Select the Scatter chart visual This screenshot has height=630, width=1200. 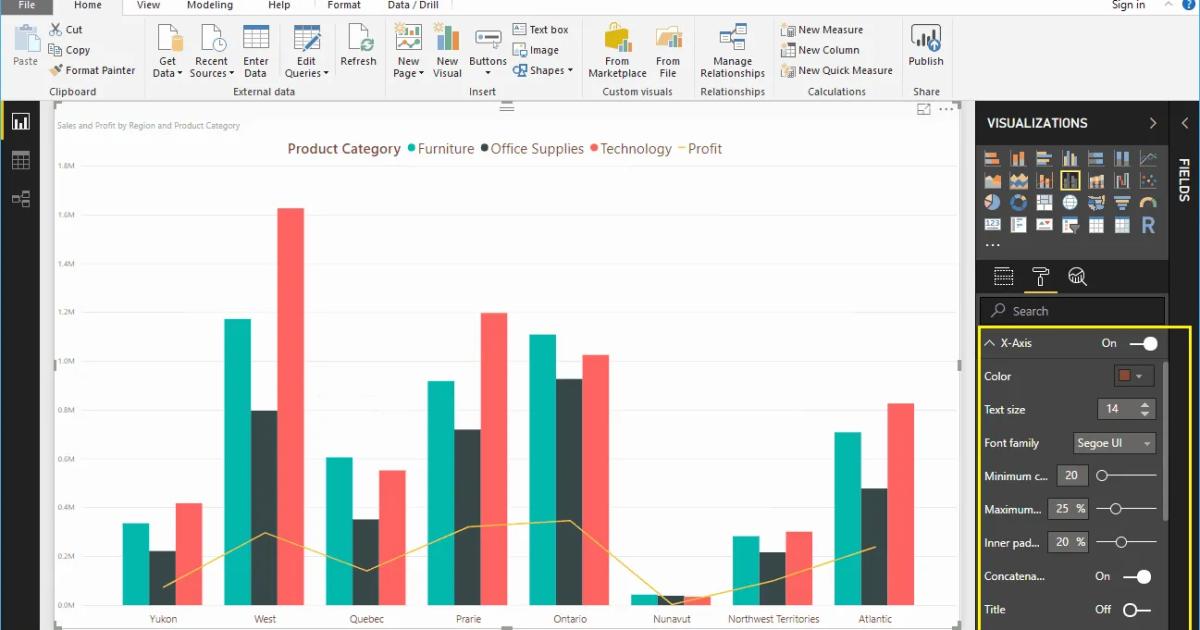pyautogui.click(x=1148, y=180)
